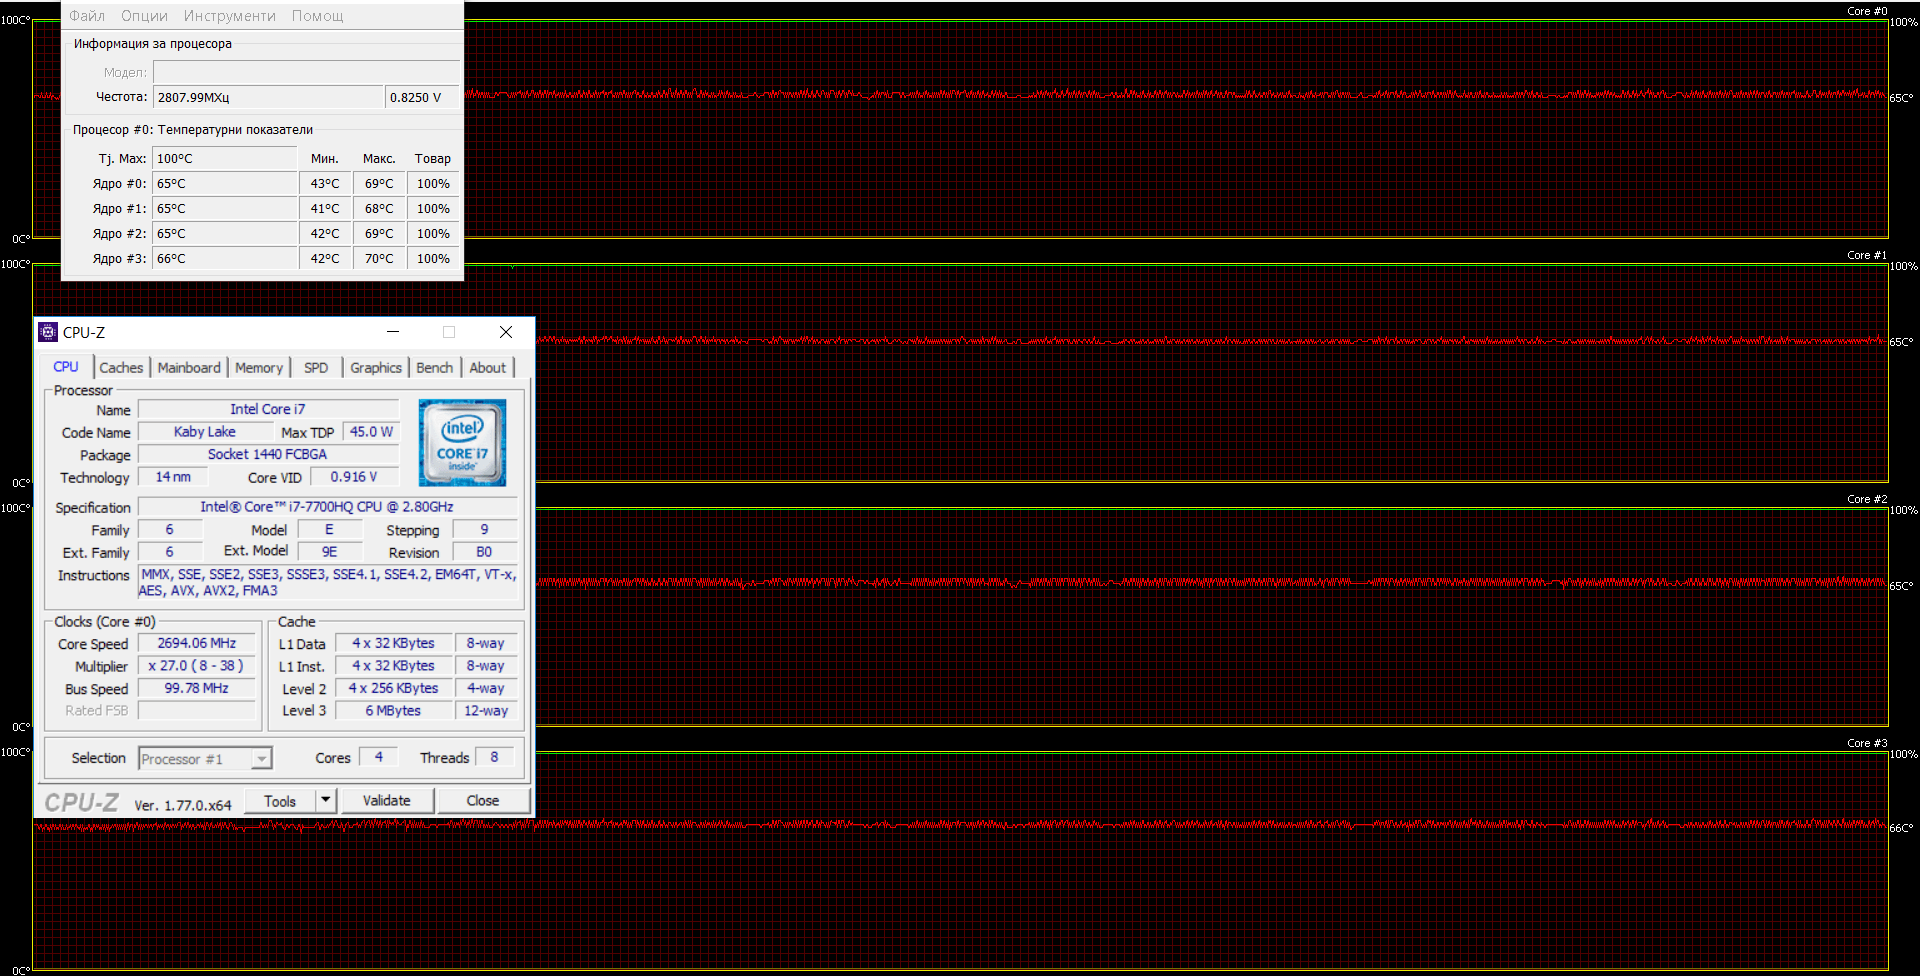
Task: Click the Core #1 graph label
Action: [1866, 255]
